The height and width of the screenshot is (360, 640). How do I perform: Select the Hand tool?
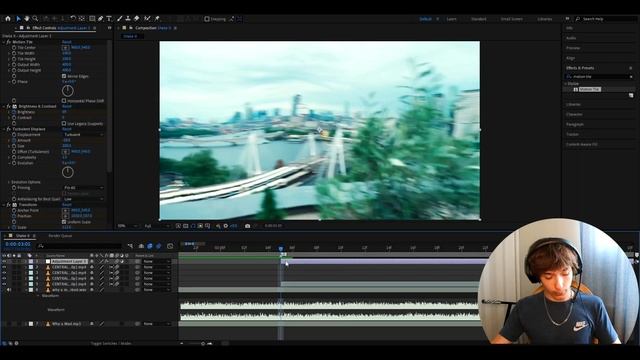pos(27,18)
